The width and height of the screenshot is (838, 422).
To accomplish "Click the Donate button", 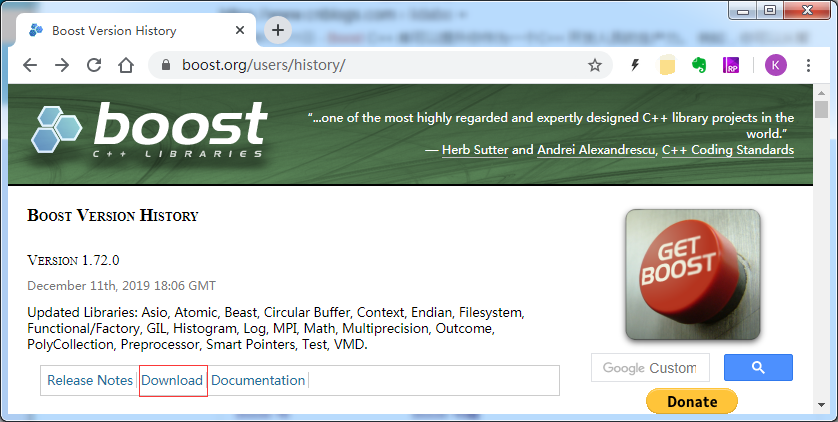I will click(692, 402).
